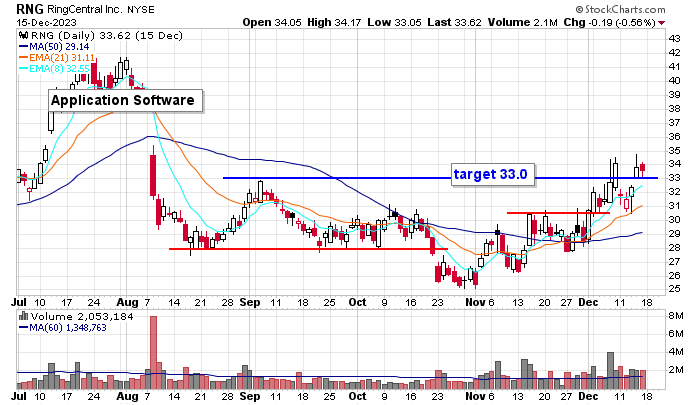The width and height of the screenshot is (700, 405).
Task: Click the target 33.0 annotation label
Action: tap(493, 174)
